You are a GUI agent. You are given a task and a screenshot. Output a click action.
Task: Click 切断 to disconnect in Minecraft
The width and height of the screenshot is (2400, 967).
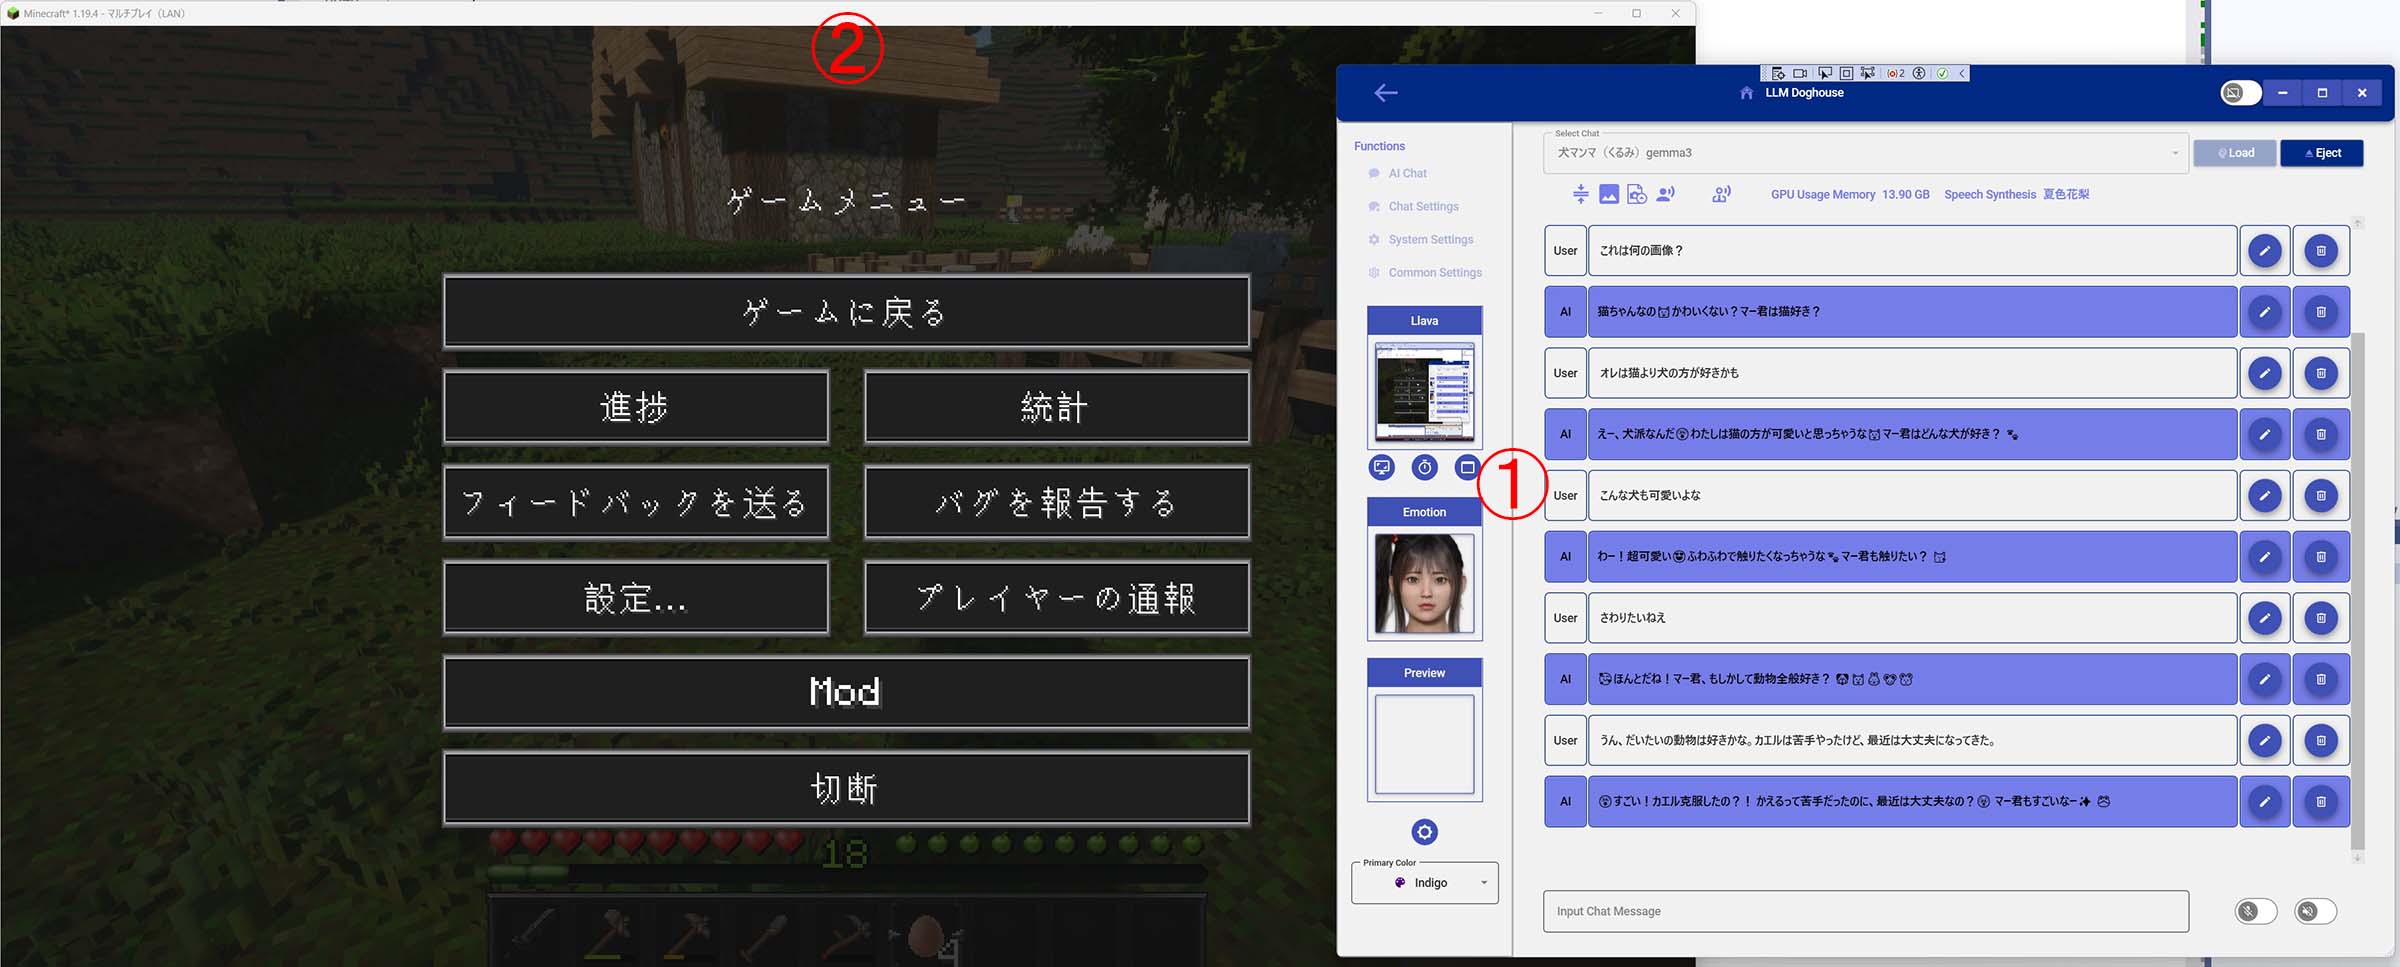tap(846, 789)
